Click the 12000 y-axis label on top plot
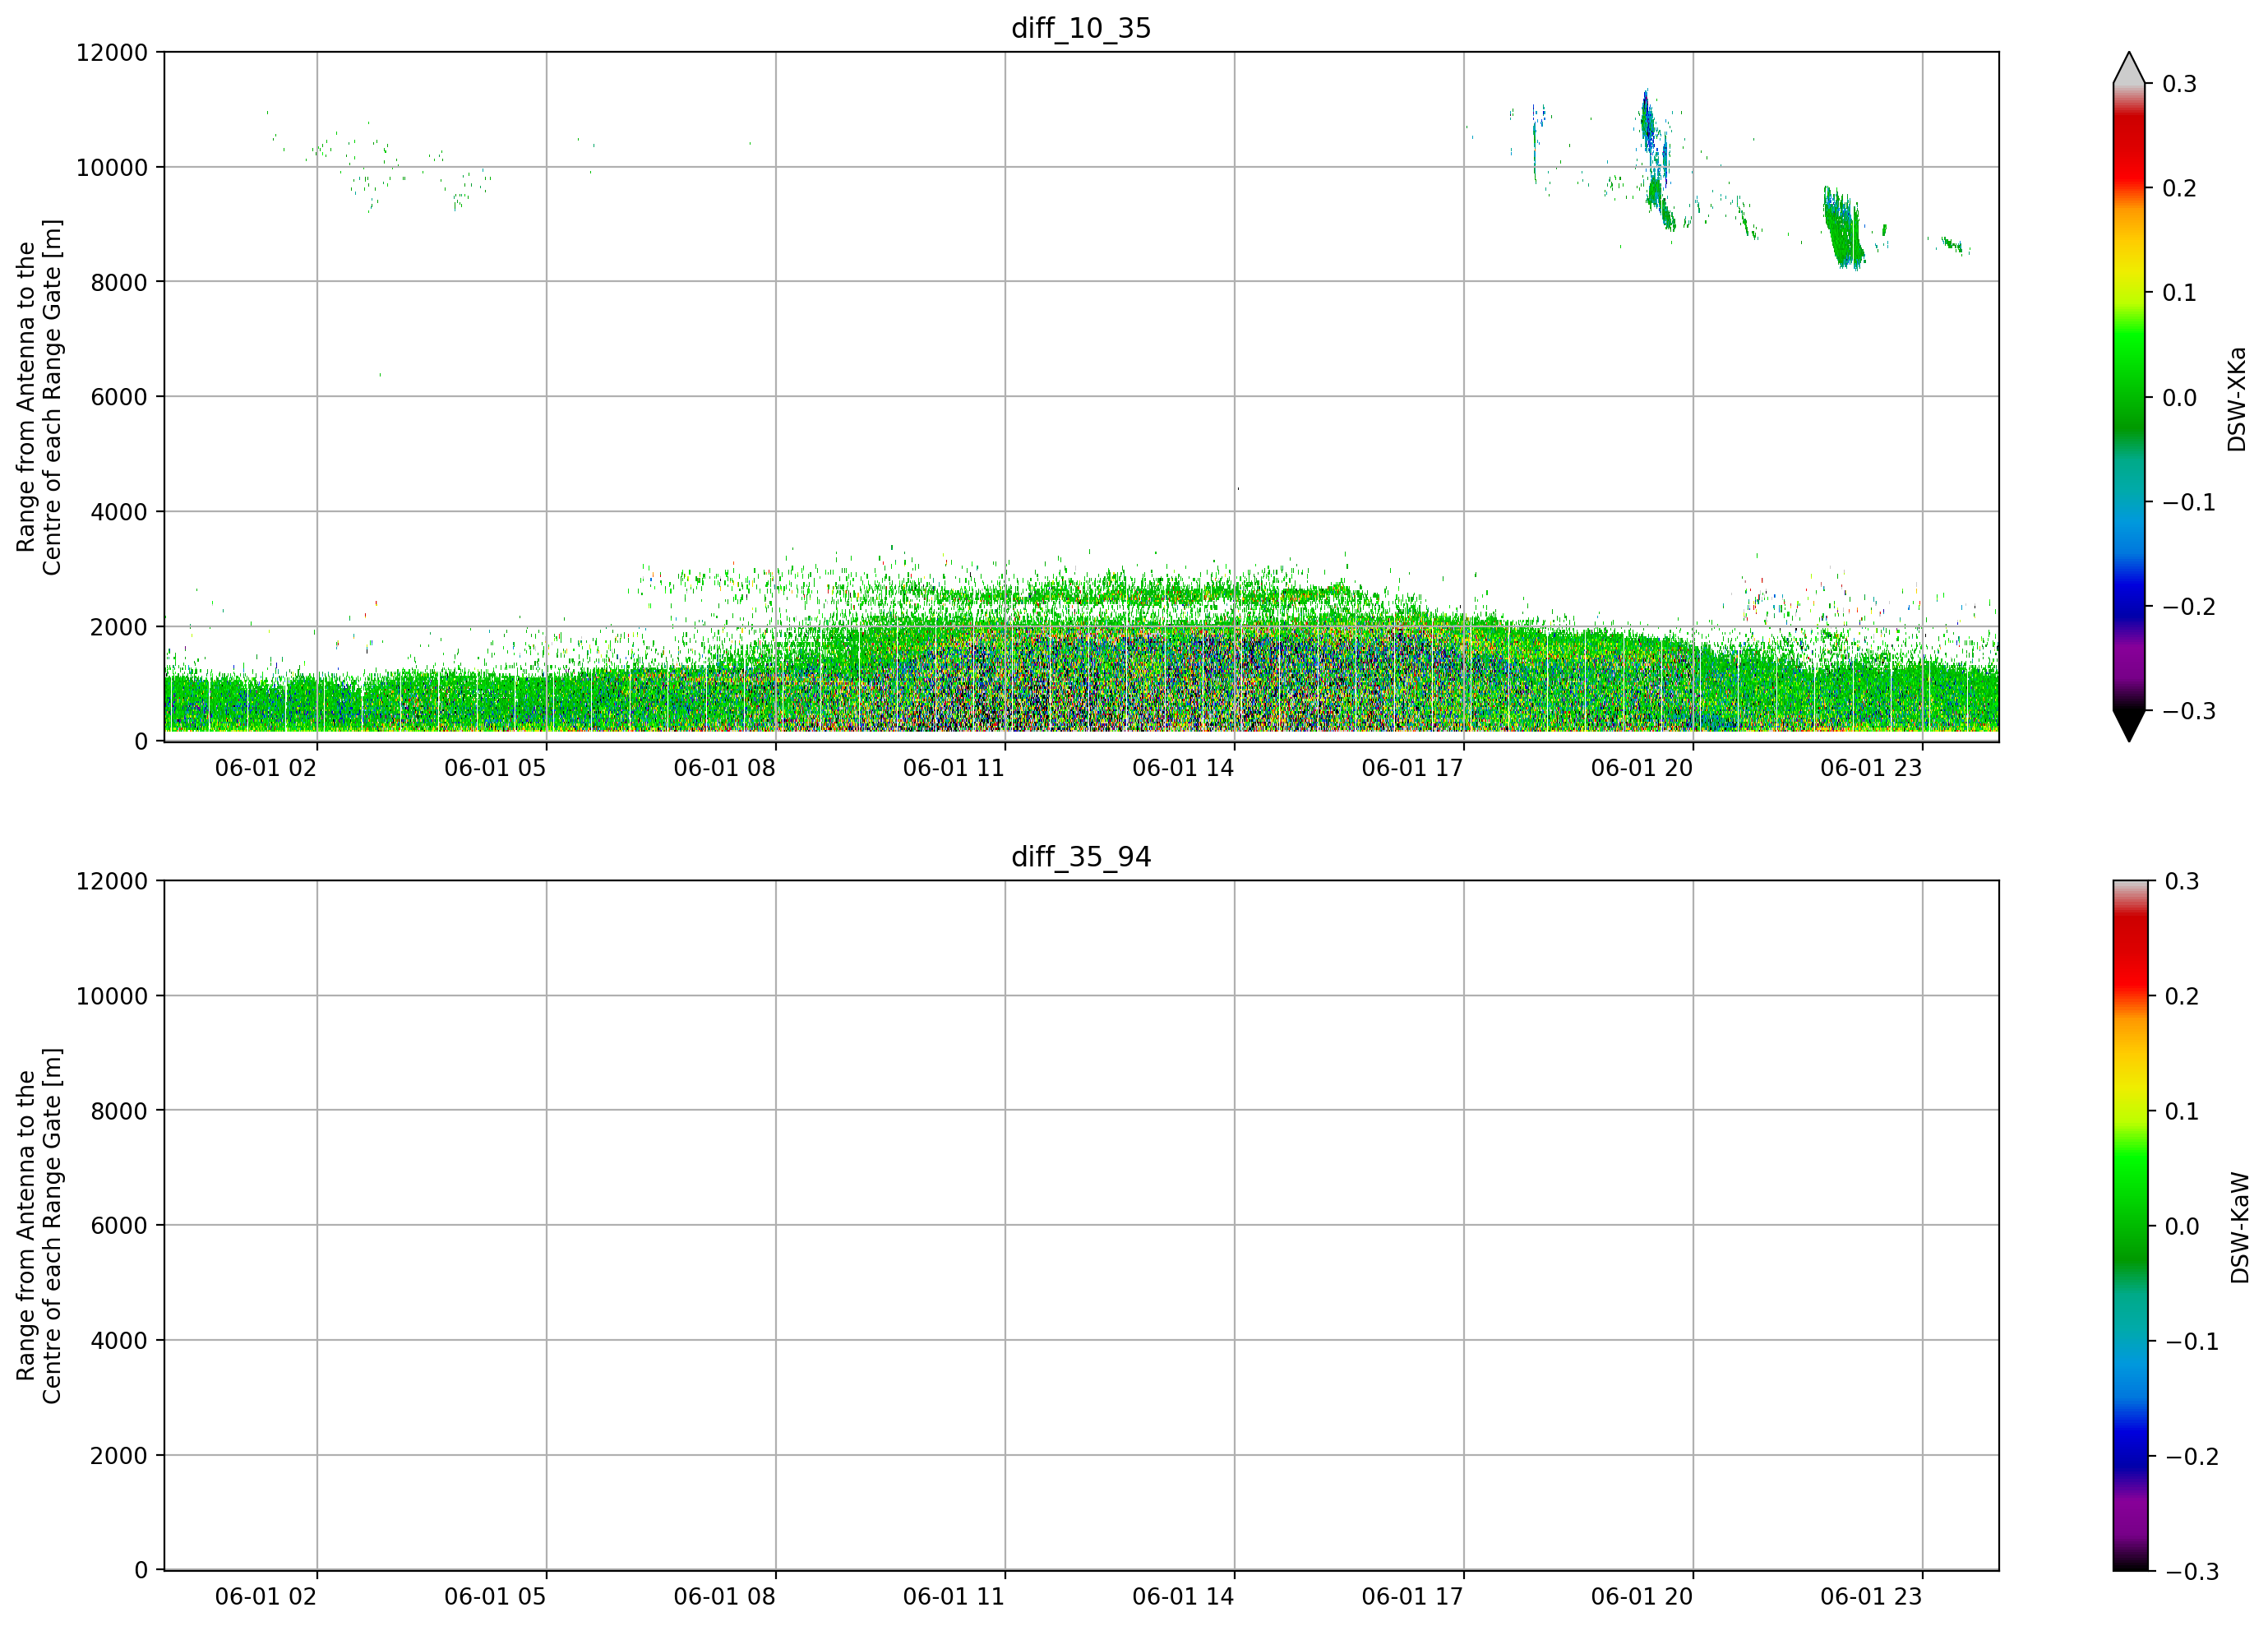The width and height of the screenshot is (2268, 1626). tap(112, 52)
